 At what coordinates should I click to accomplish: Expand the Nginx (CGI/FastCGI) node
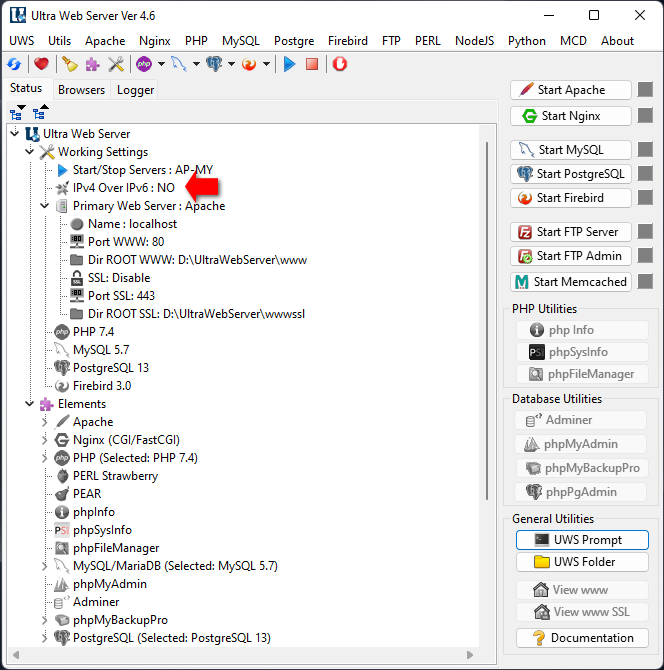44,440
